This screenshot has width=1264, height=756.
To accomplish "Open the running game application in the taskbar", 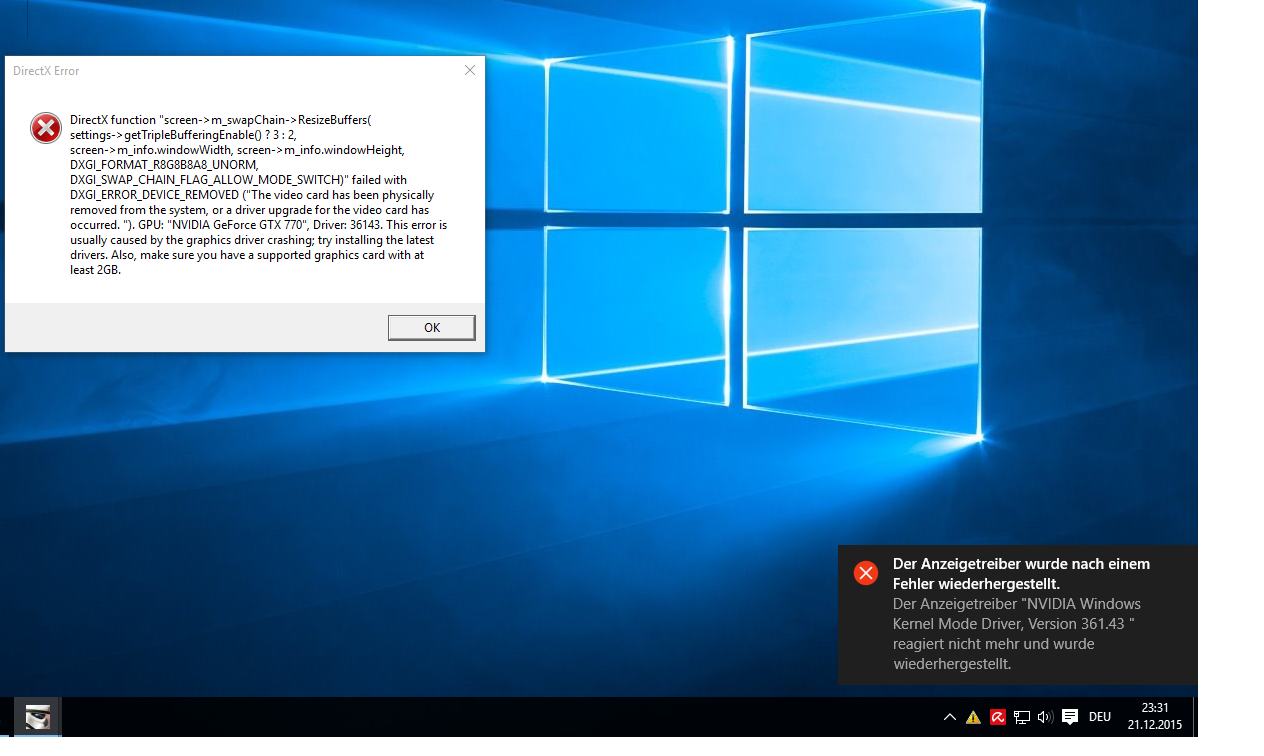I will (38, 717).
